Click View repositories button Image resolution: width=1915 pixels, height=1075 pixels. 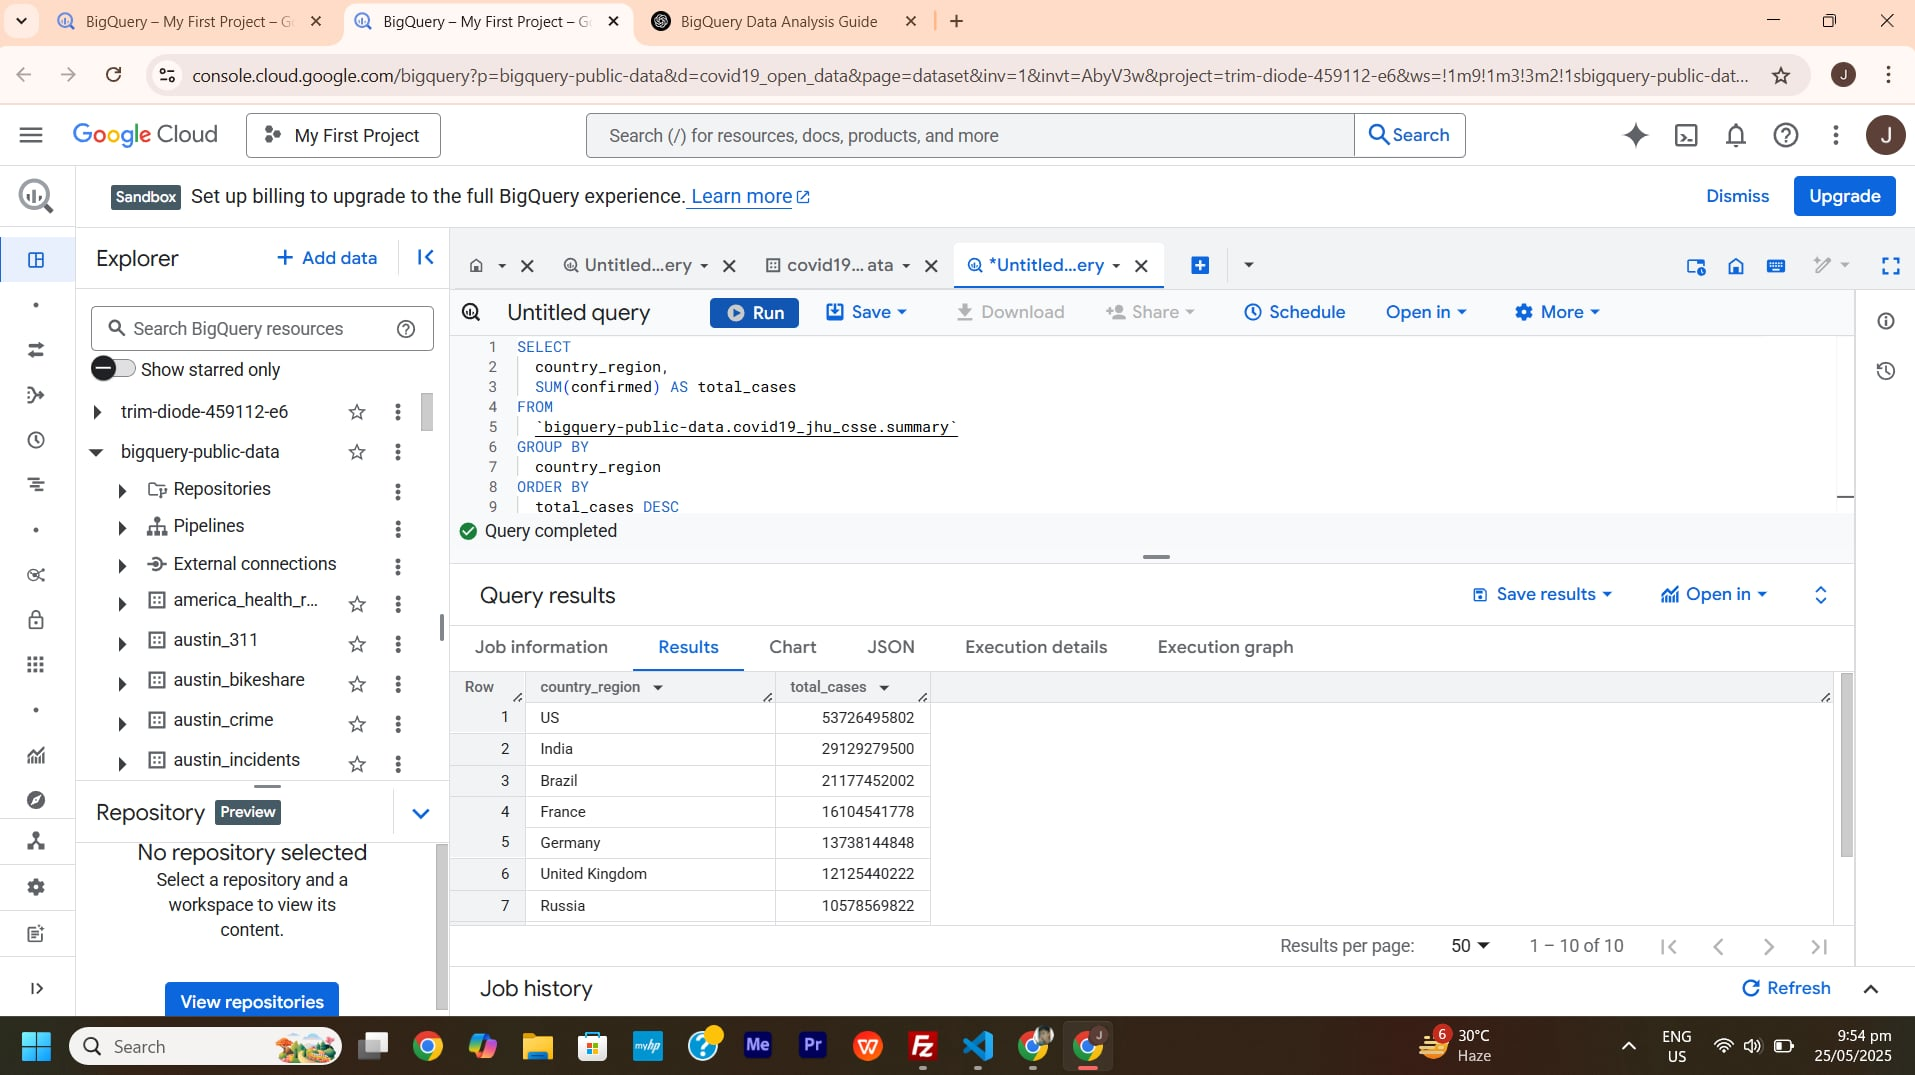click(252, 1000)
